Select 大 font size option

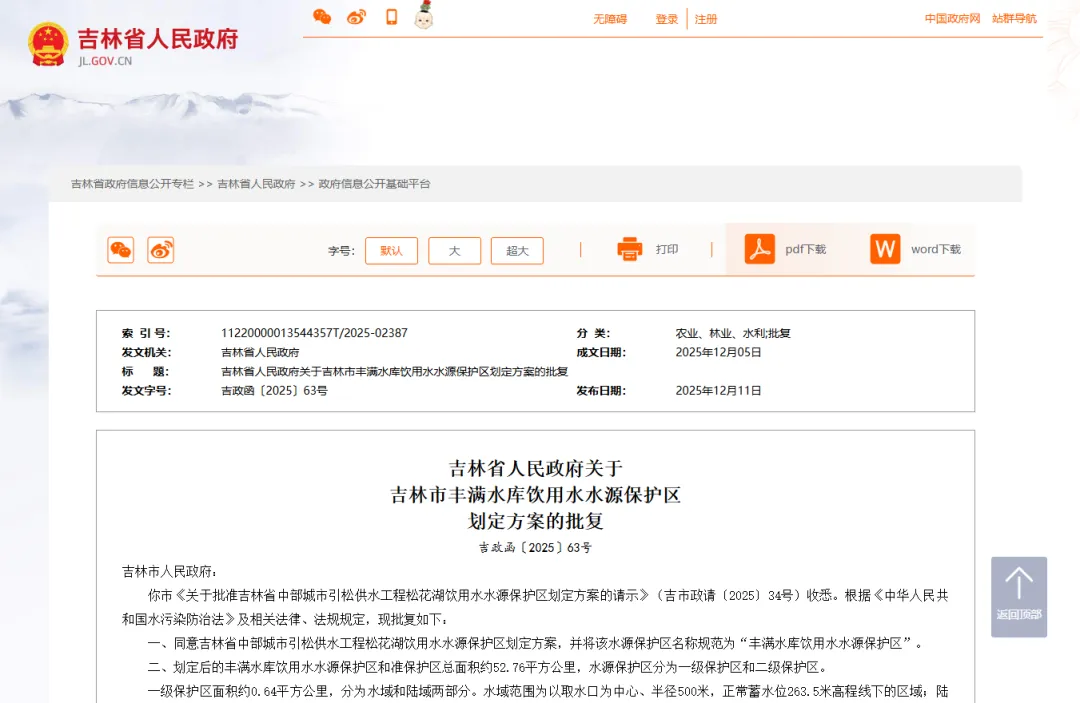pyautogui.click(x=454, y=251)
